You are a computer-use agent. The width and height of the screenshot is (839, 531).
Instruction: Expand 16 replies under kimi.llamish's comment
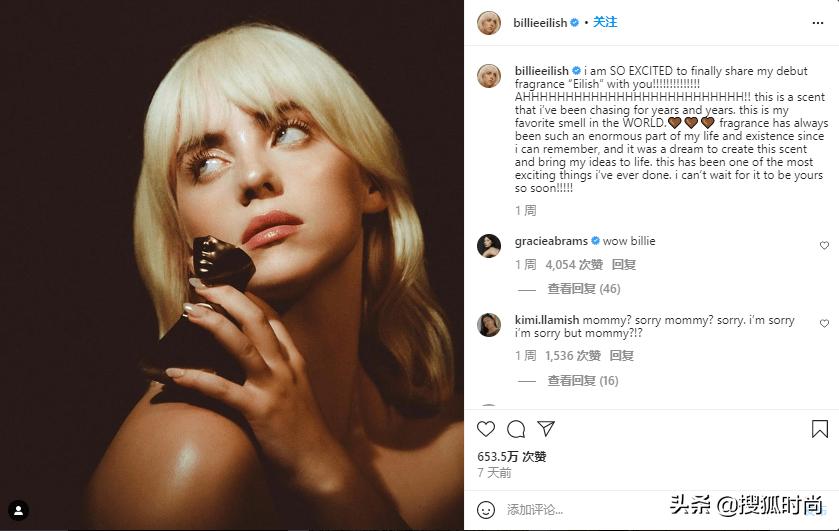(583, 381)
